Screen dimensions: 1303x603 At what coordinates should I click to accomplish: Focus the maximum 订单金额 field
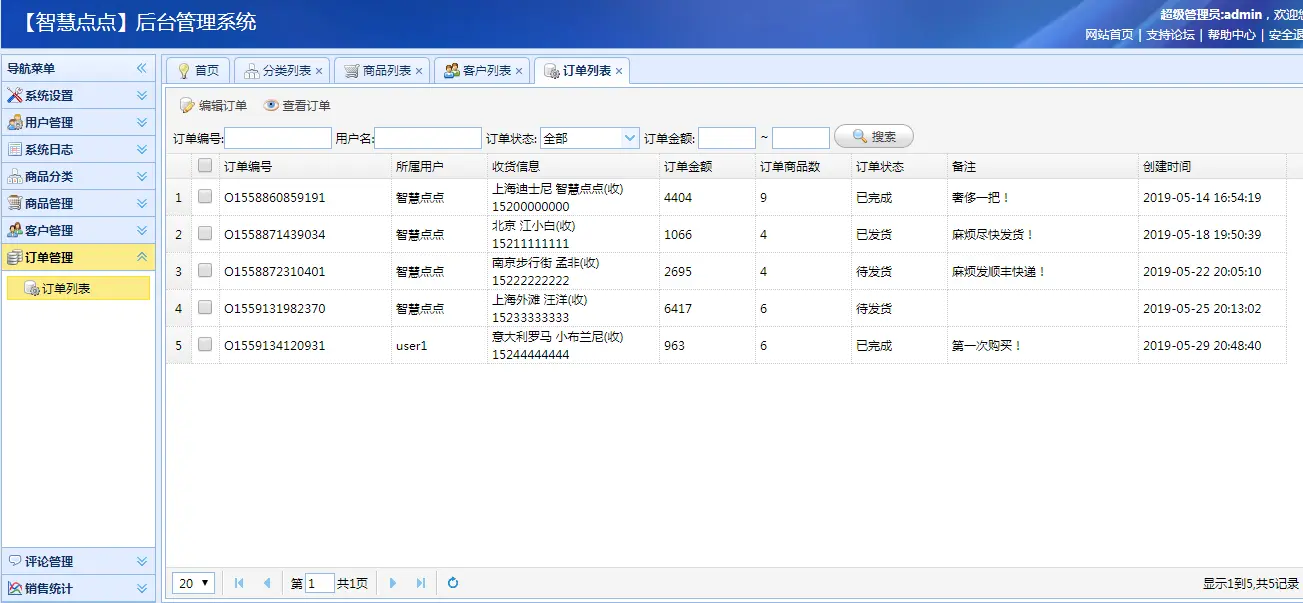801,138
